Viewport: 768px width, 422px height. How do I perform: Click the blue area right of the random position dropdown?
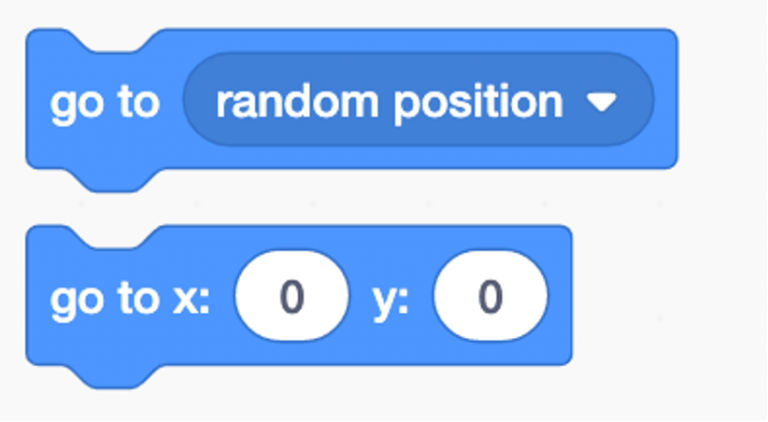tap(665, 100)
